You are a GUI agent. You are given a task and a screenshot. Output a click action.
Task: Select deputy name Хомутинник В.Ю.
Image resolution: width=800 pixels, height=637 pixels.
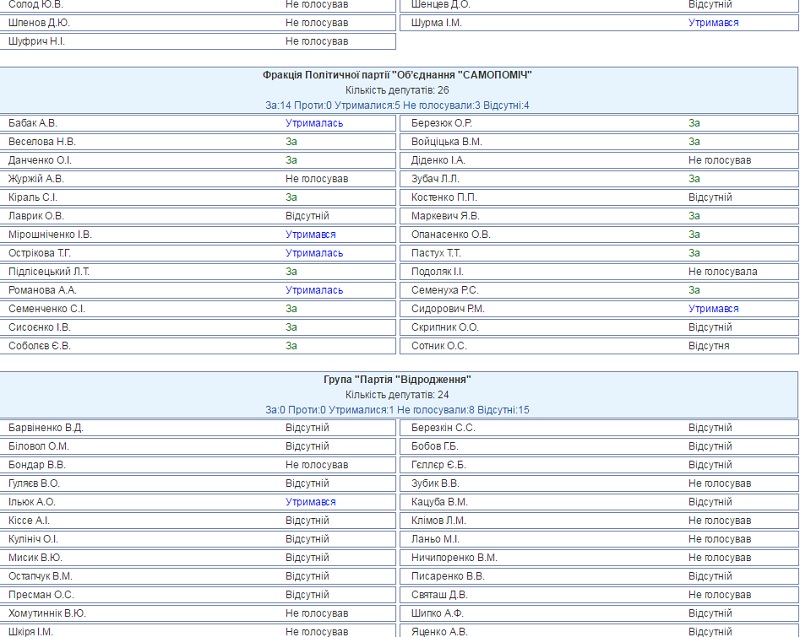47,613
